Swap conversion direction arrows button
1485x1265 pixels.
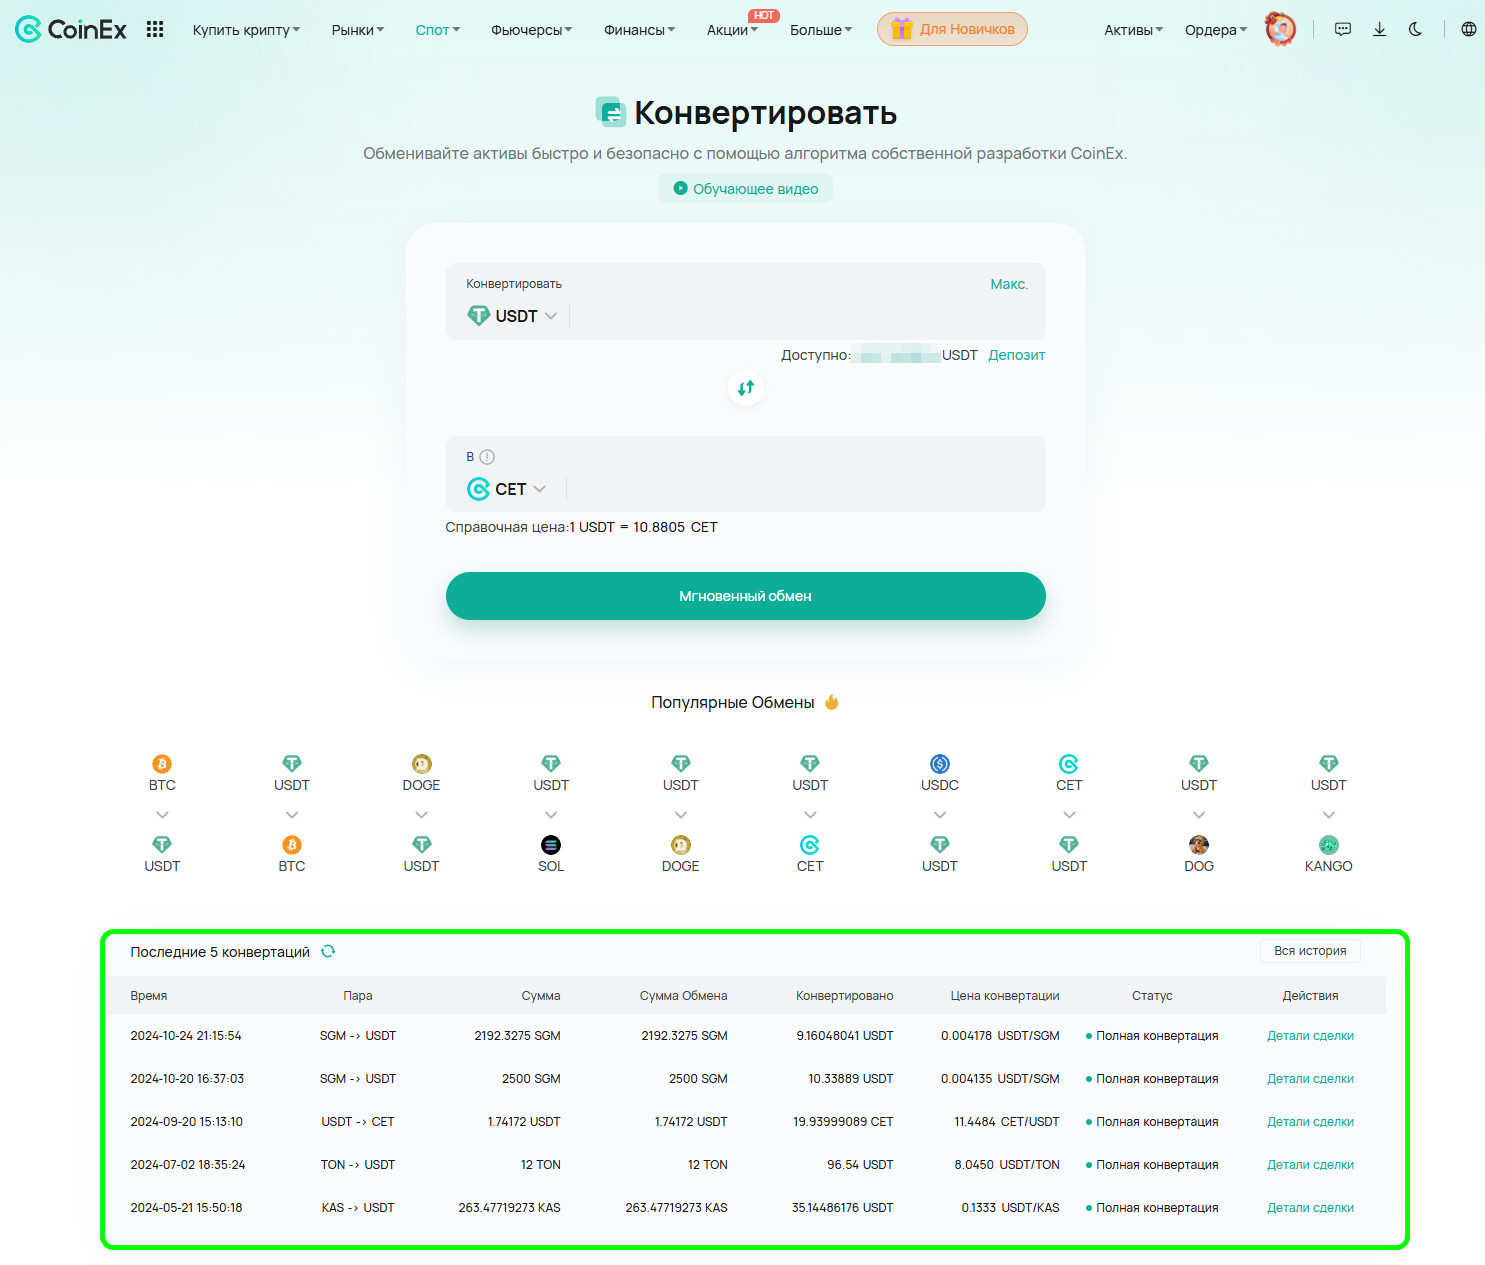pos(746,388)
